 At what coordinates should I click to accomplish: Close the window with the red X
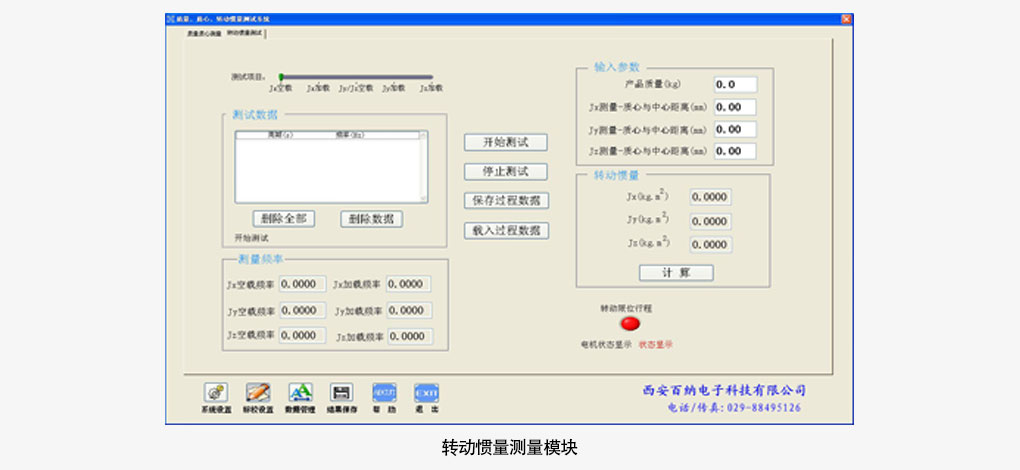pos(846,19)
